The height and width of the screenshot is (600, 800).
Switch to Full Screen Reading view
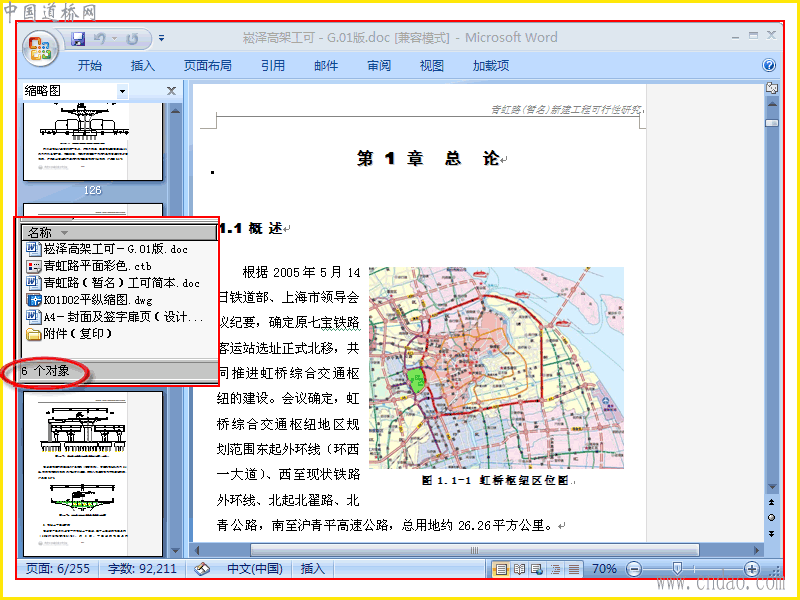[519, 568]
